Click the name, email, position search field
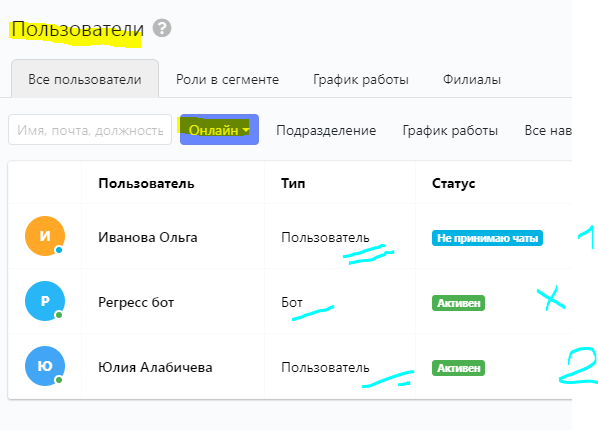Screen dimensions: 598x430 click(x=90, y=130)
